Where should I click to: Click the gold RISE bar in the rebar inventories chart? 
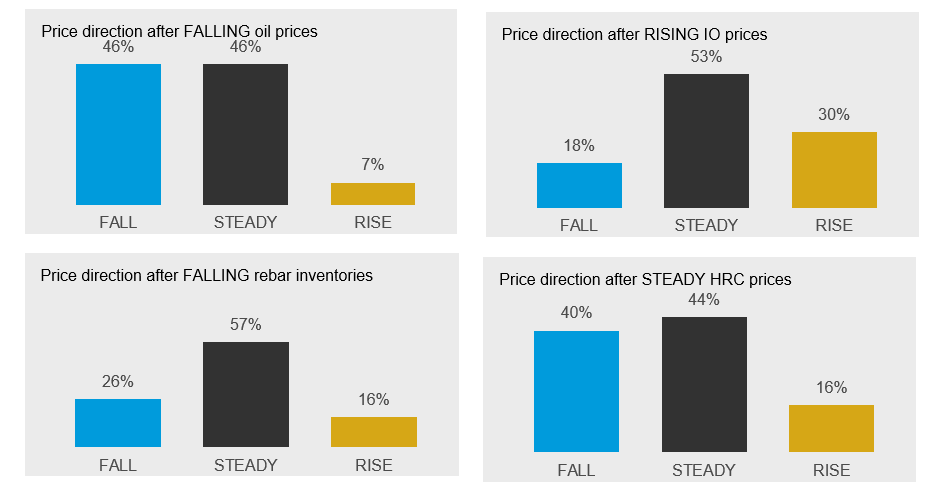click(374, 432)
